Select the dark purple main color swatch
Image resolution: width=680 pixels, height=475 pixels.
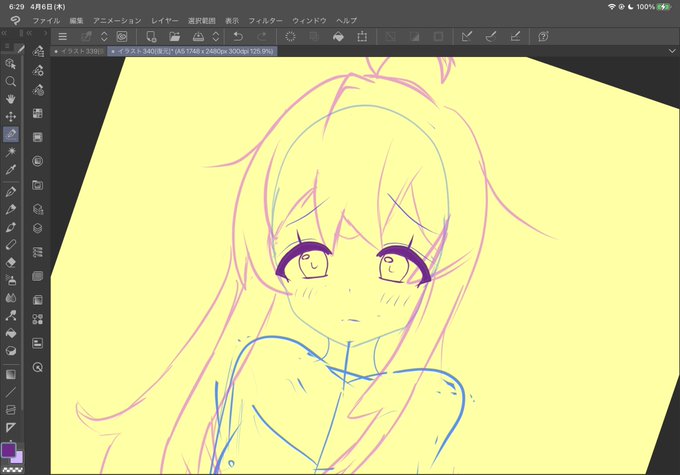point(8,450)
